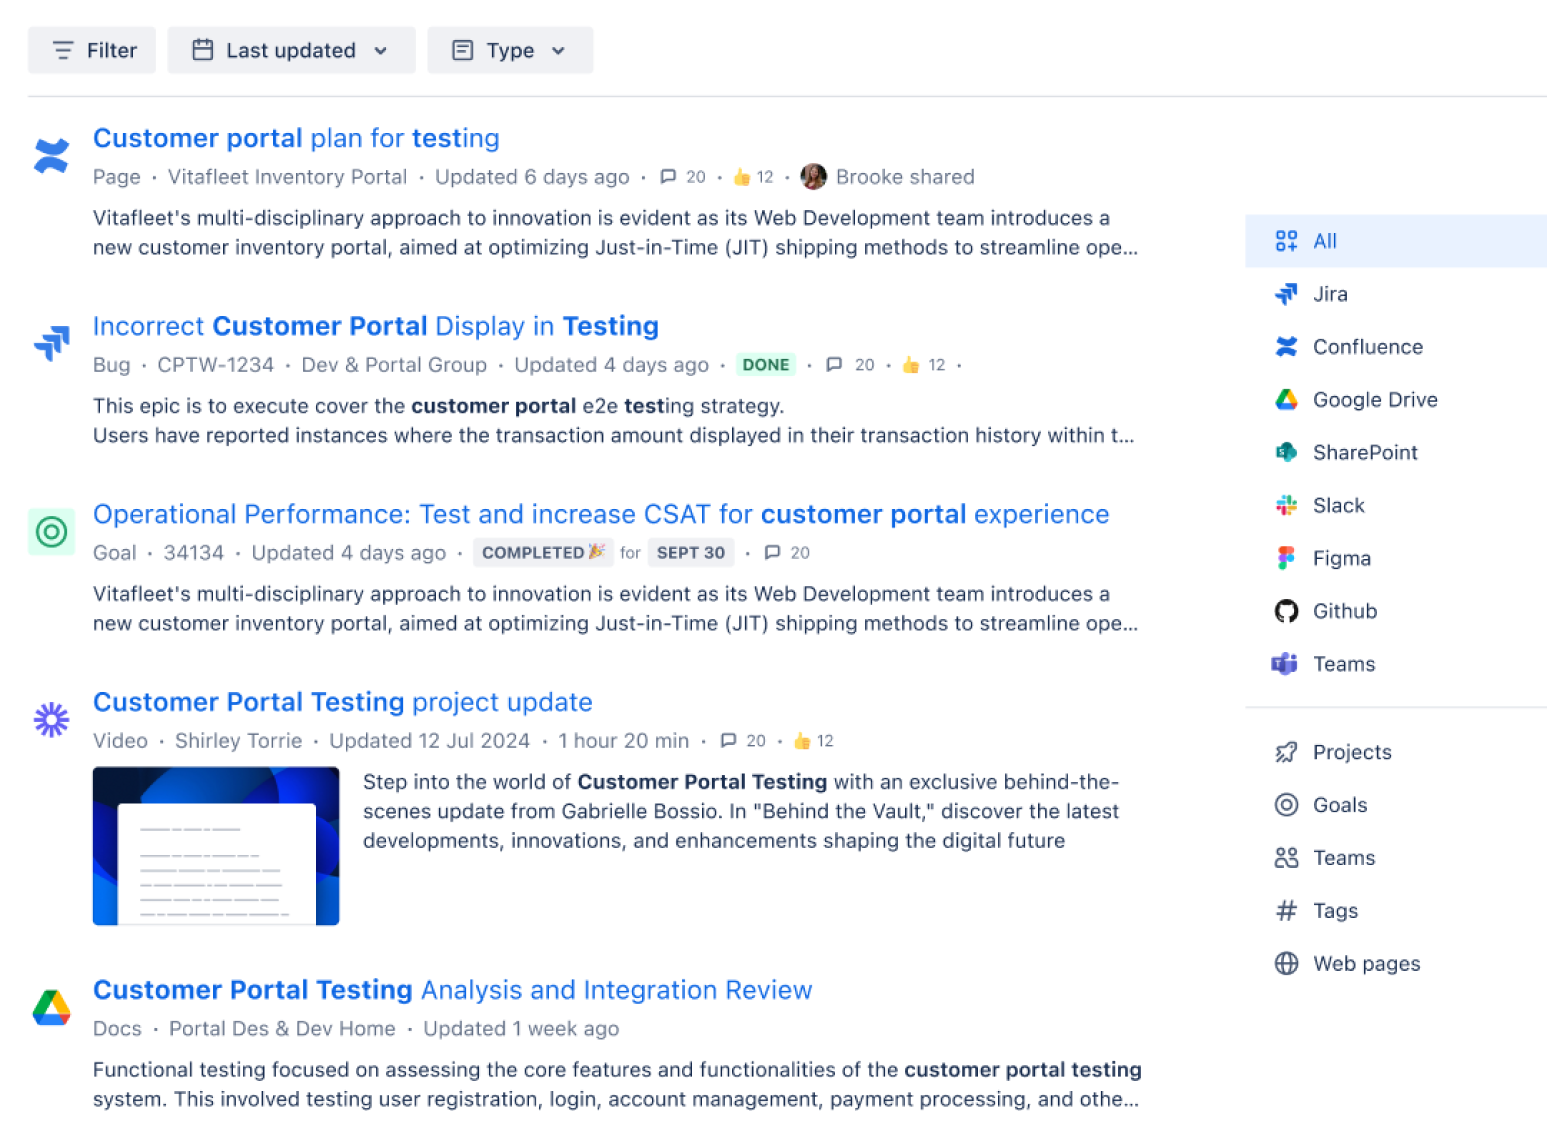Click the SharePoint icon in the sidebar

(x=1286, y=452)
